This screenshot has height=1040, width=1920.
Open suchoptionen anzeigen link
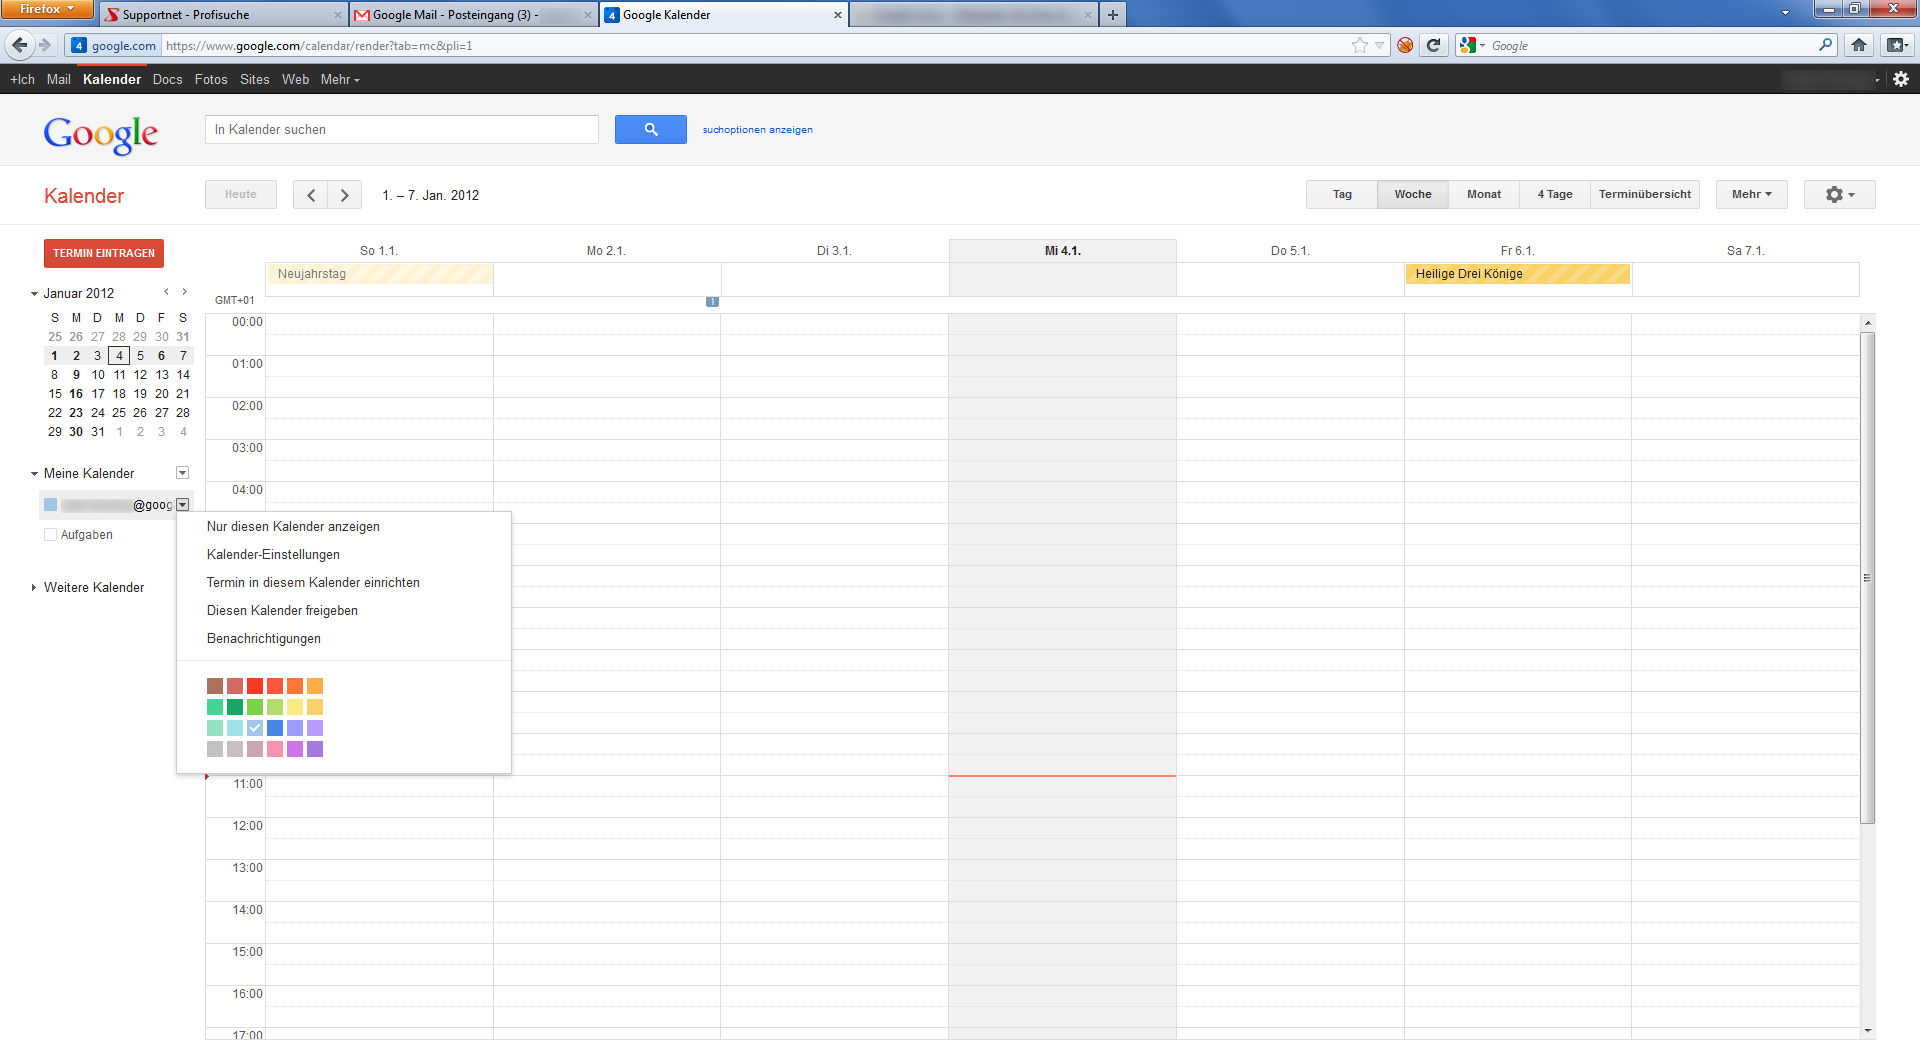point(757,129)
